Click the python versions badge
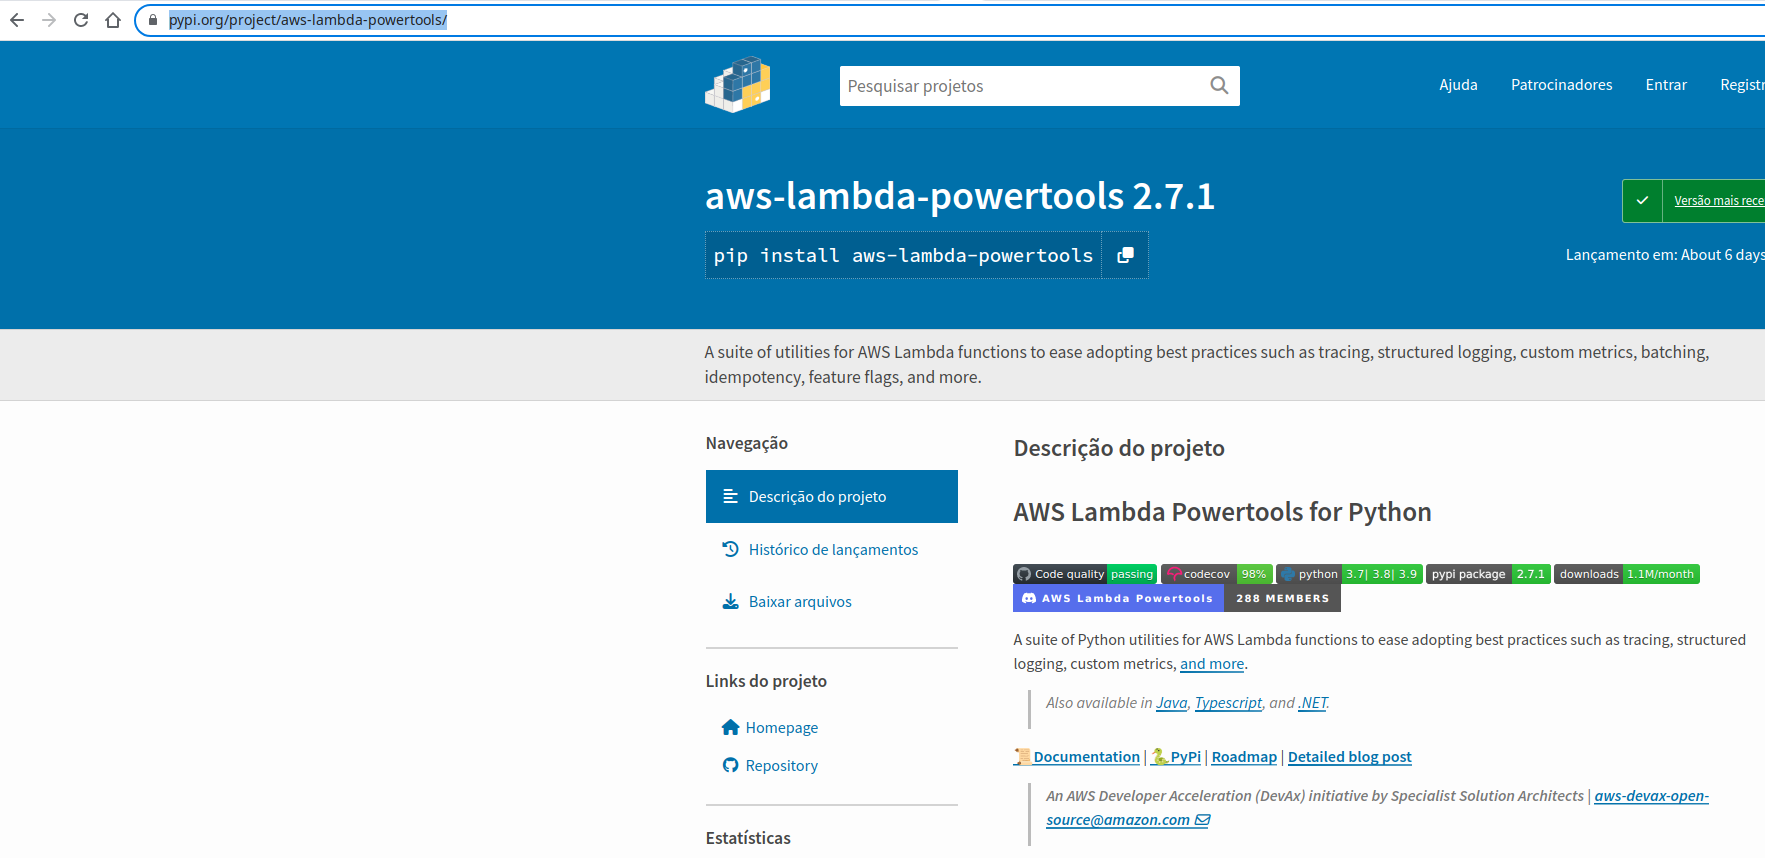 pyautogui.click(x=1349, y=574)
